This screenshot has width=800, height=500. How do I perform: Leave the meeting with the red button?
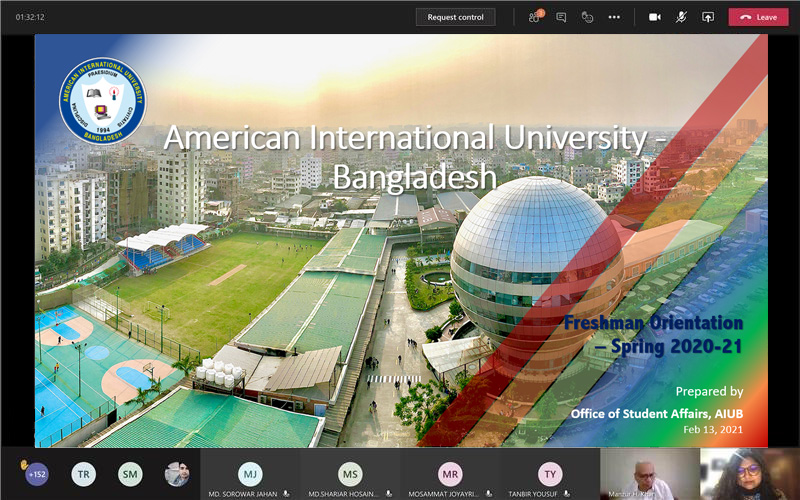point(758,17)
